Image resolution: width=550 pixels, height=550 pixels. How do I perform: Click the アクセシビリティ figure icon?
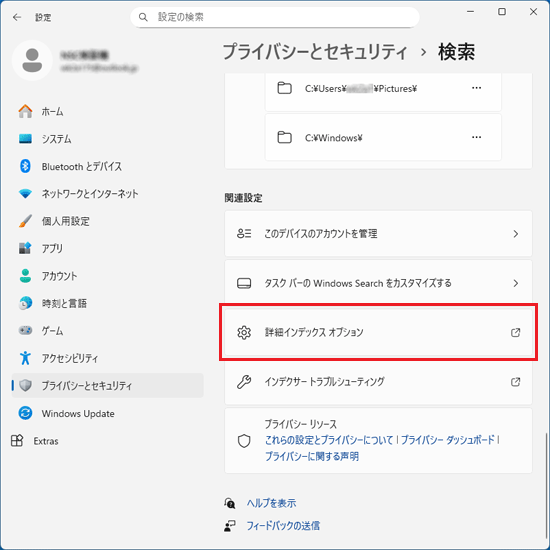click(25, 358)
